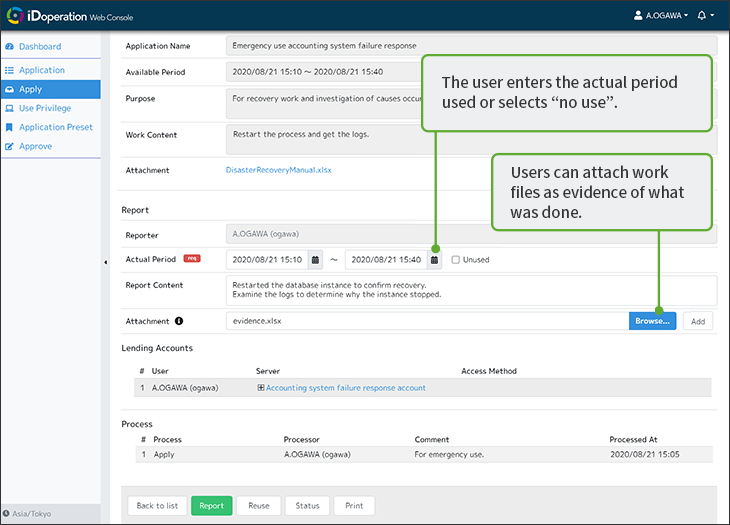Open DisasterRecoveryManual.xlsx attachment link
Image resolution: width=730 pixels, height=525 pixels.
[x=278, y=170]
